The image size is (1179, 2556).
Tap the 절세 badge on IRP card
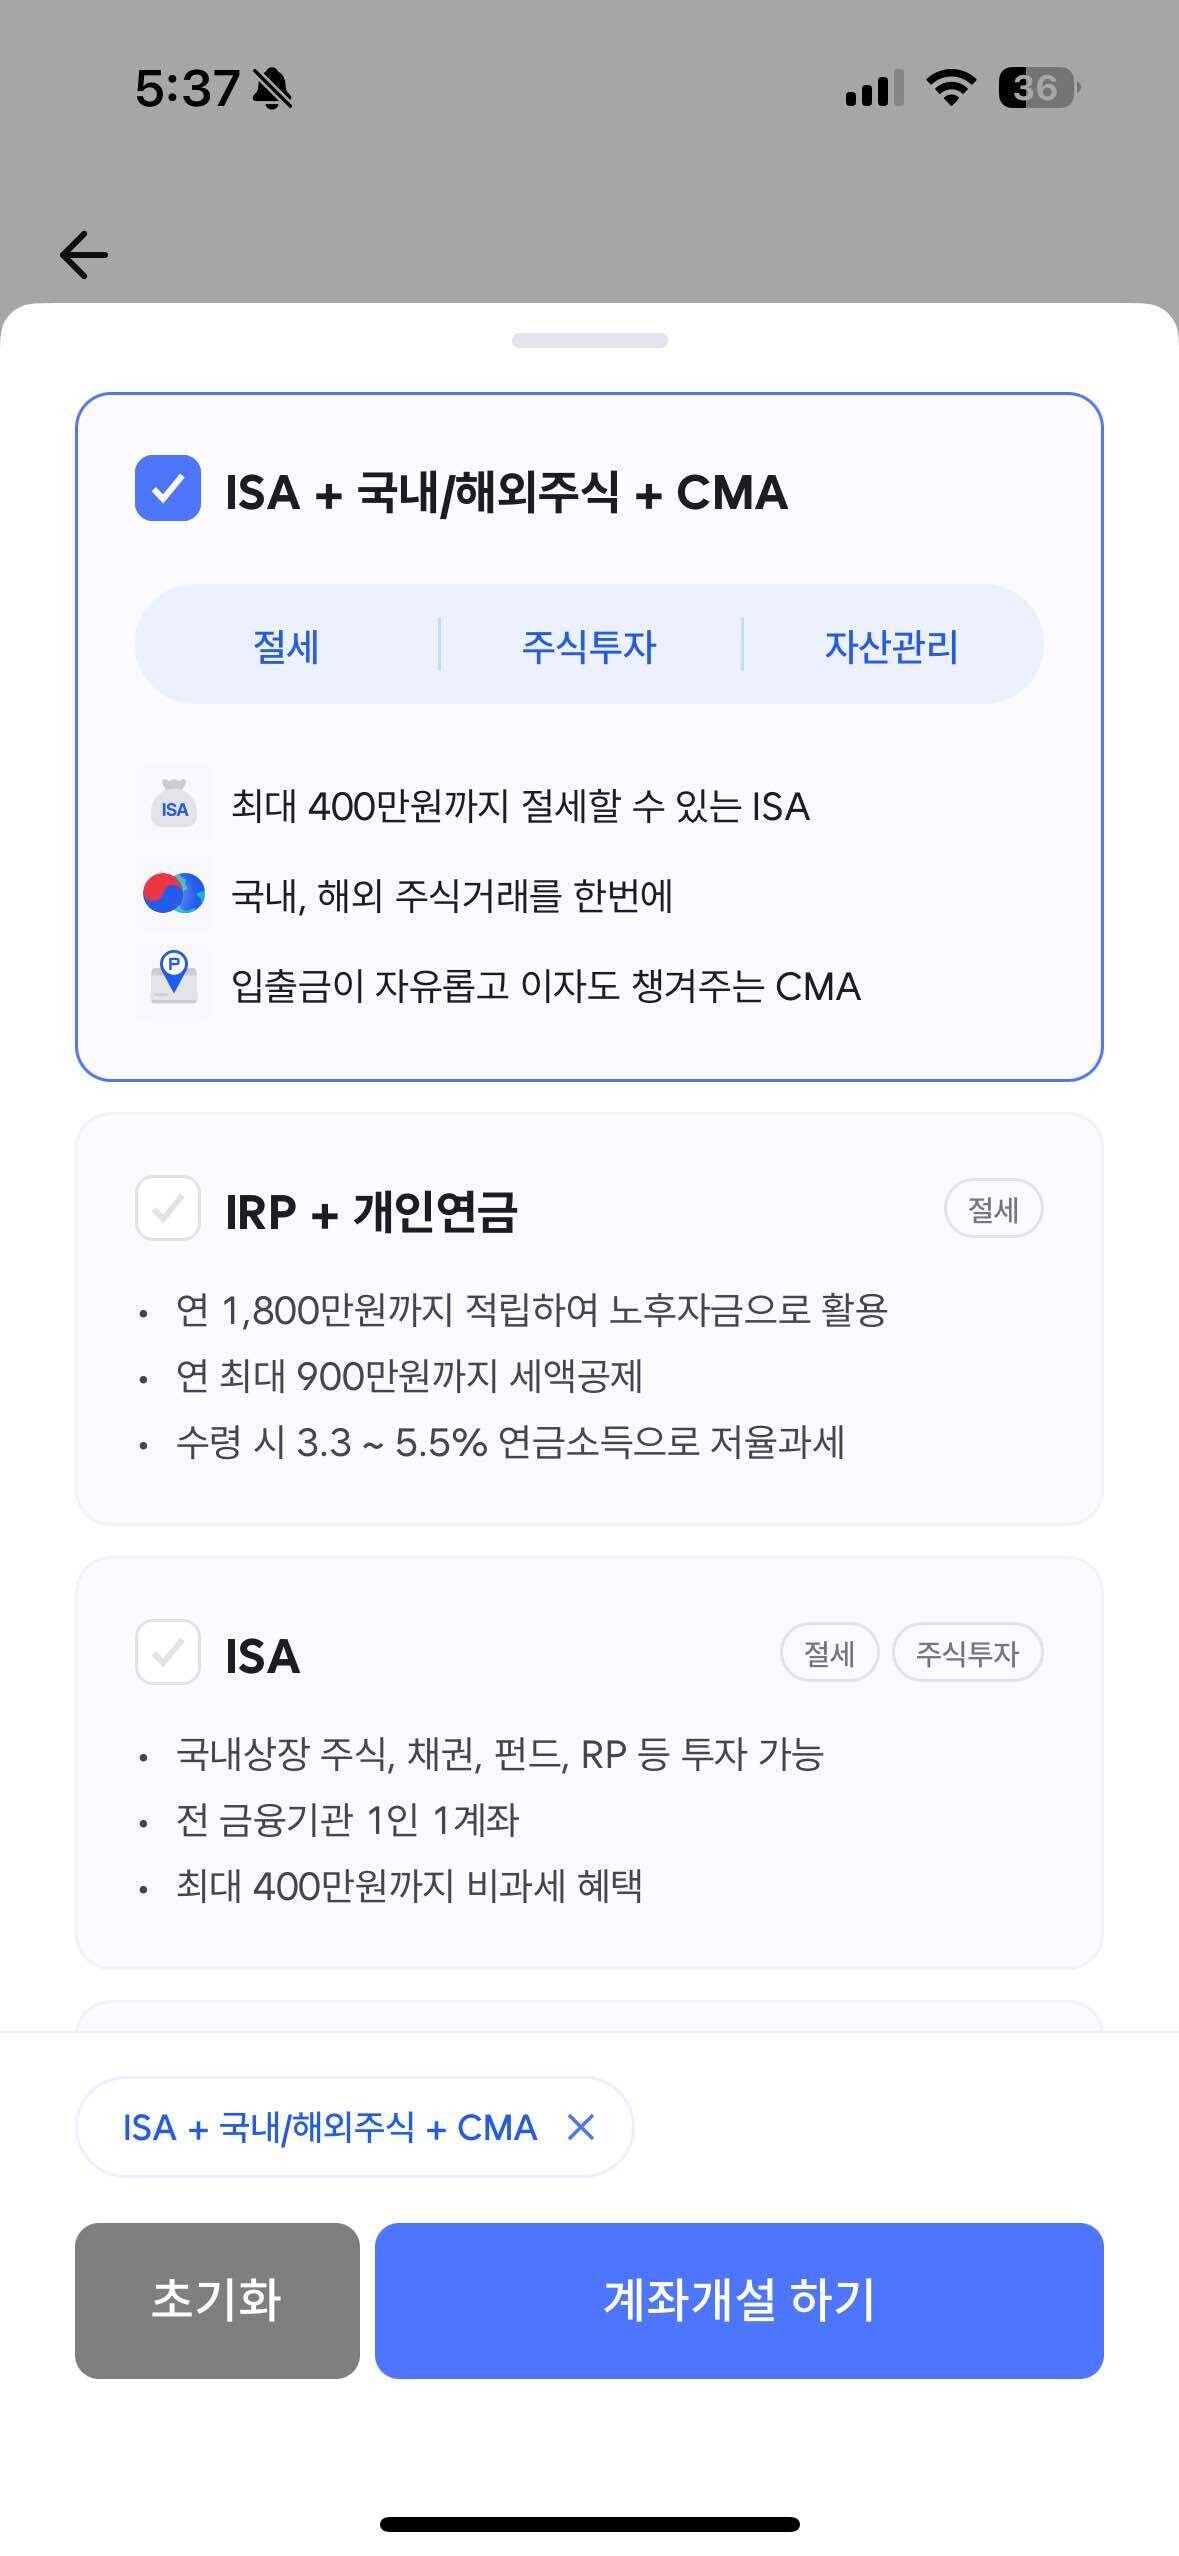point(994,1209)
